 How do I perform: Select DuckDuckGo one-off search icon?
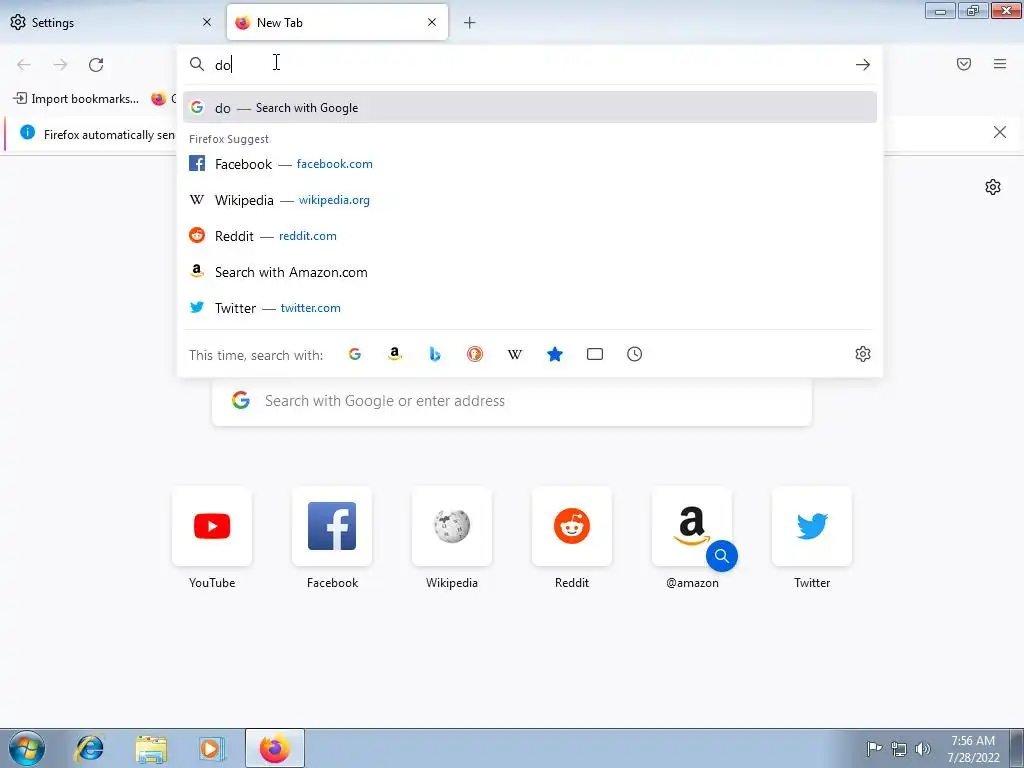click(x=475, y=354)
